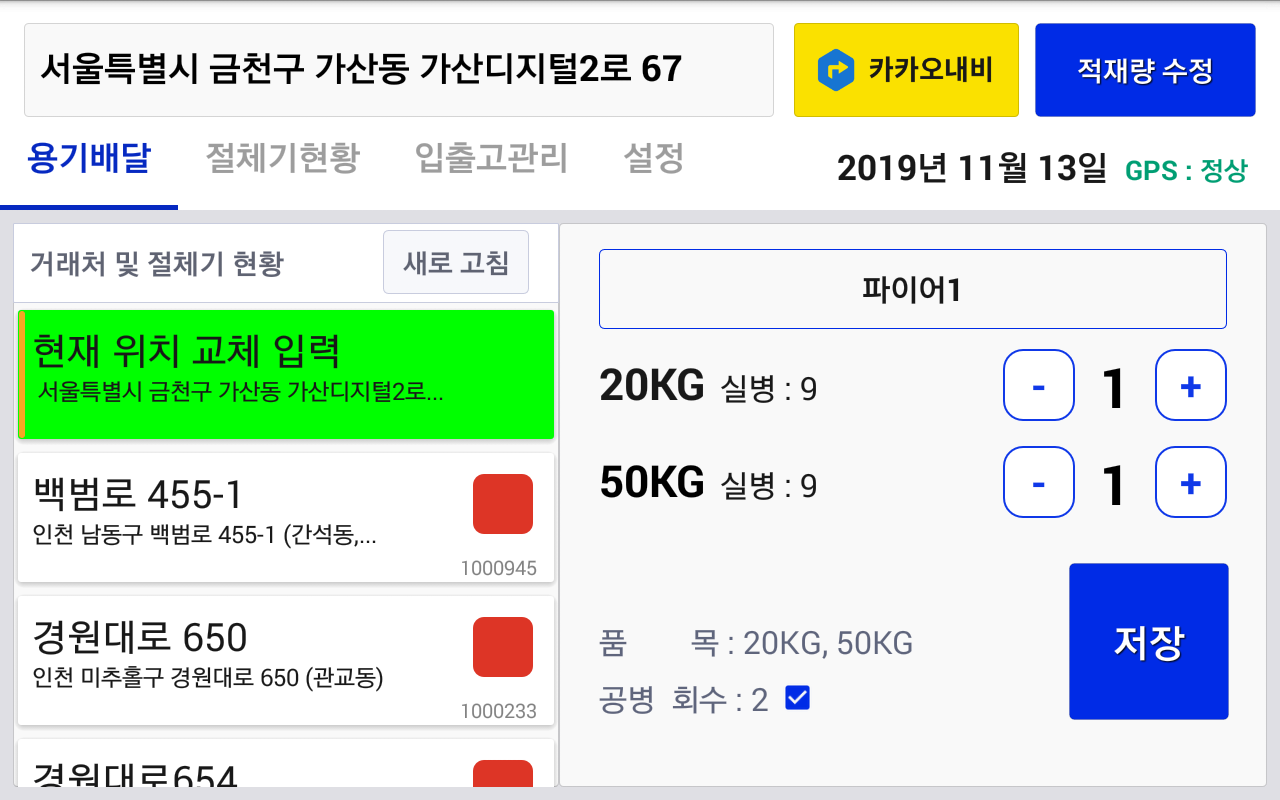Click red status square for 경원대로 650

503,647
